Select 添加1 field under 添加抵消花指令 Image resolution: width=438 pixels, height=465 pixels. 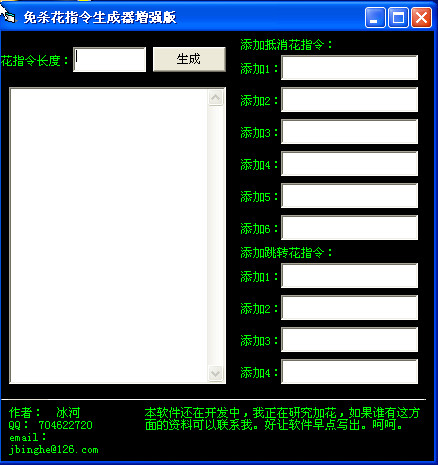(349, 68)
